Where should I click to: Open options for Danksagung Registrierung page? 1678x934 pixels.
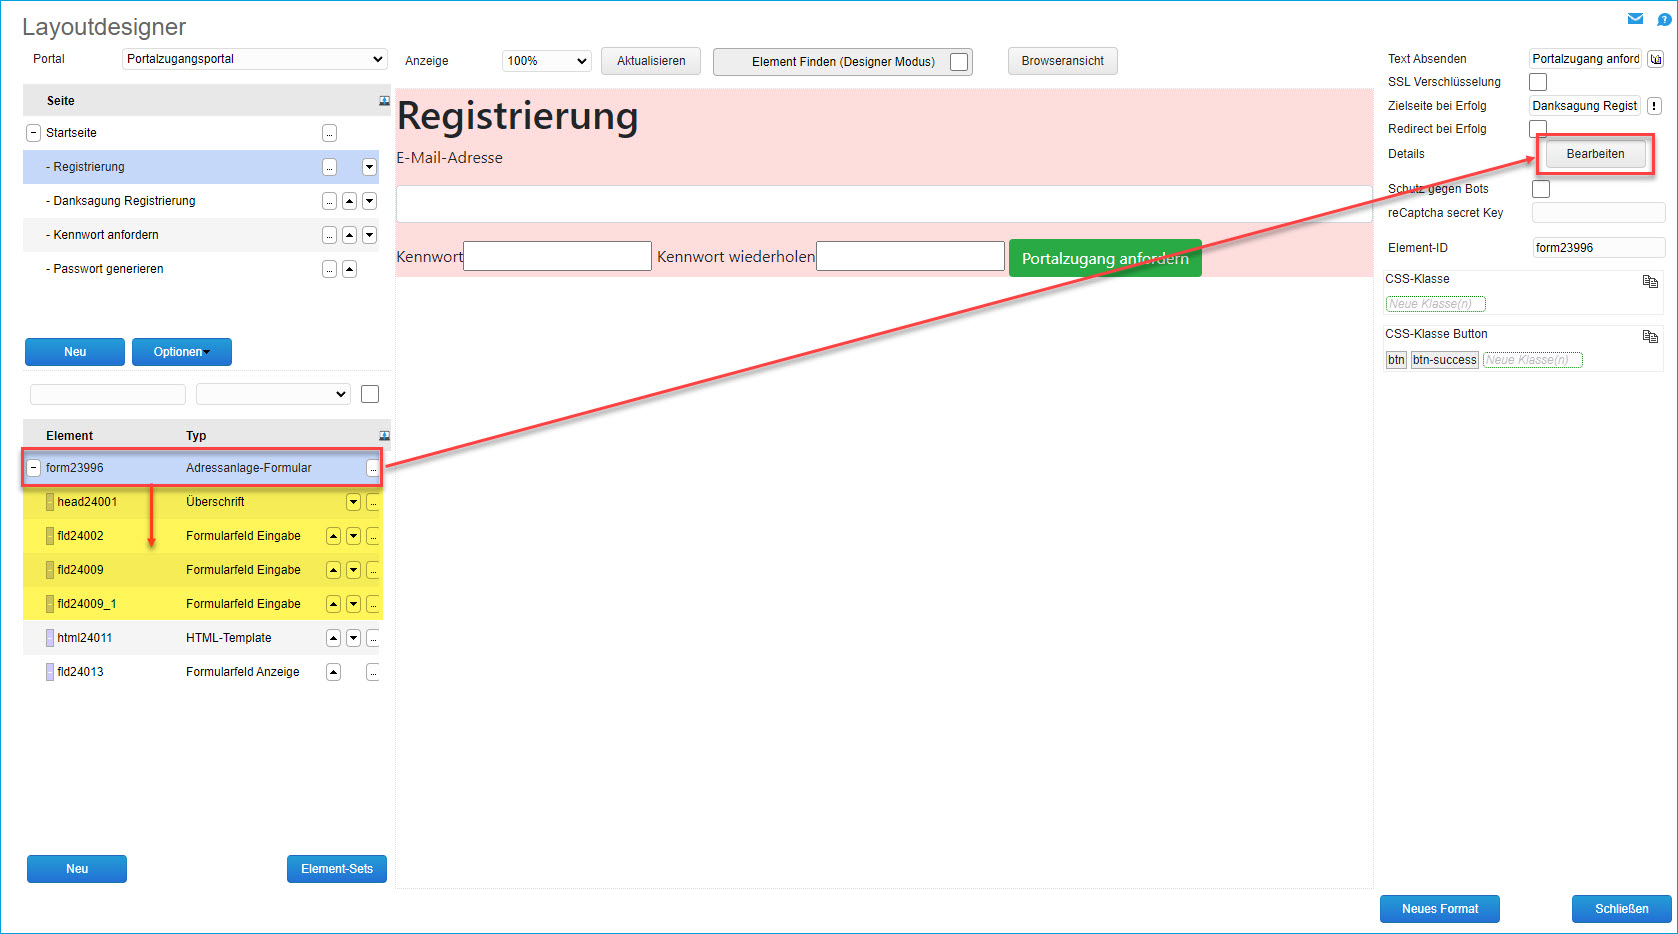click(x=329, y=201)
